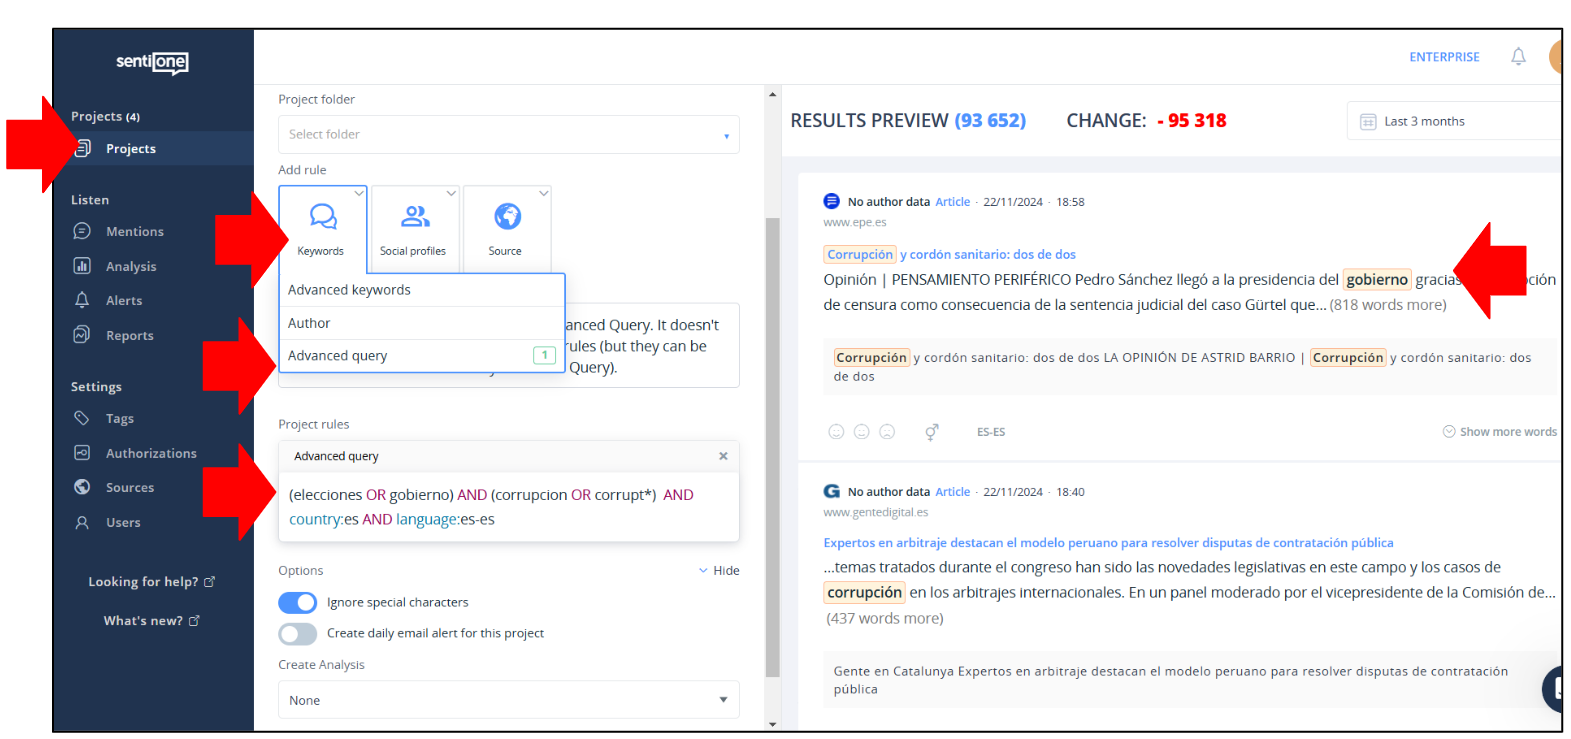Open Corrupción y cordón sanitario article title

[949, 255]
